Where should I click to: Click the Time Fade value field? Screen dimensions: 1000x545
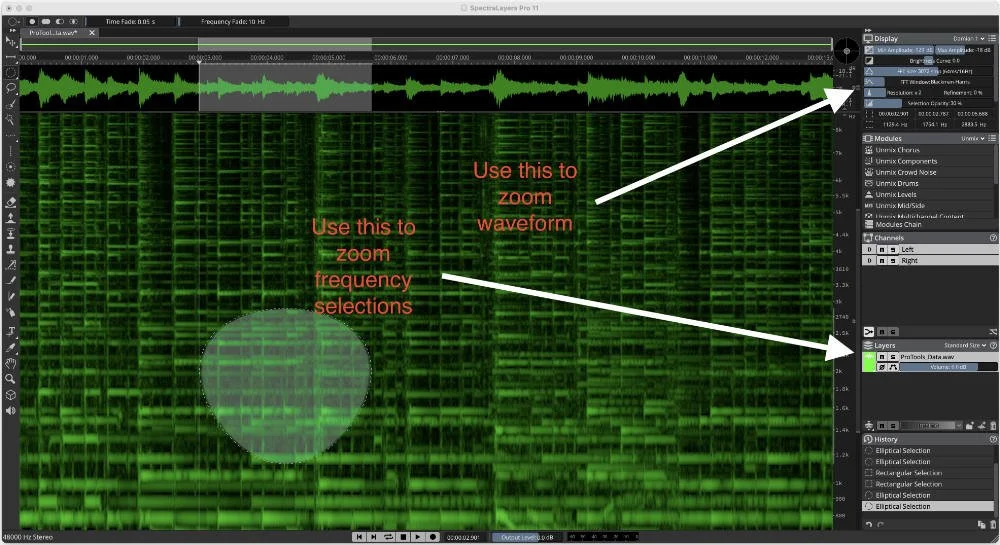(130, 21)
